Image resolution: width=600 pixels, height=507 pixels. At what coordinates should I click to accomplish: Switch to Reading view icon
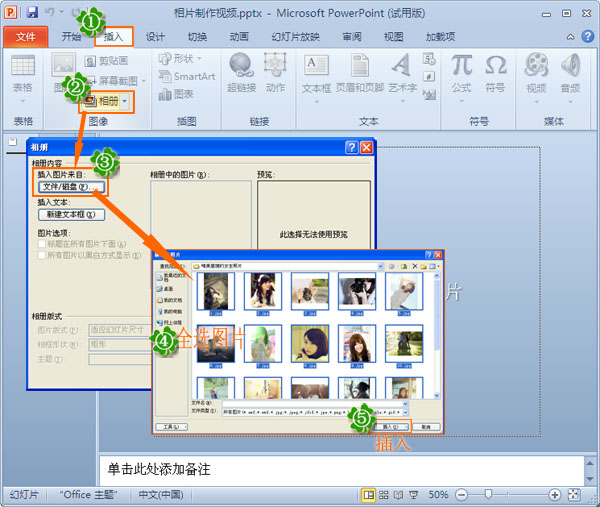[x=398, y=495]
